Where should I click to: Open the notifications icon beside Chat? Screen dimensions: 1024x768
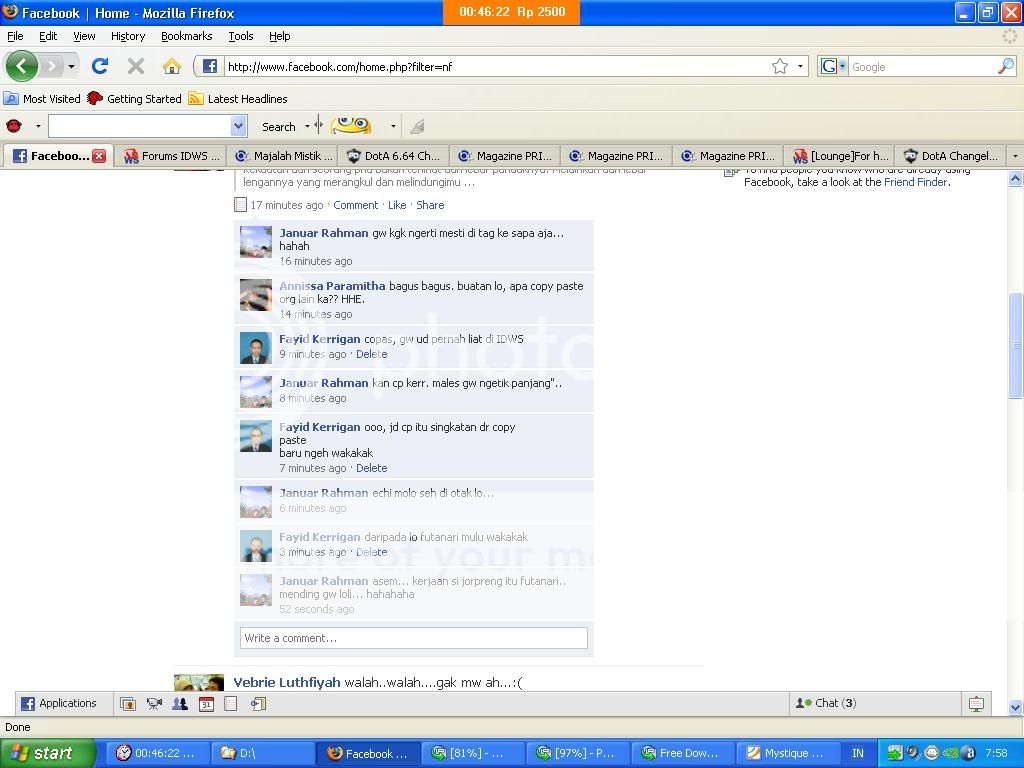coord(976,703)
